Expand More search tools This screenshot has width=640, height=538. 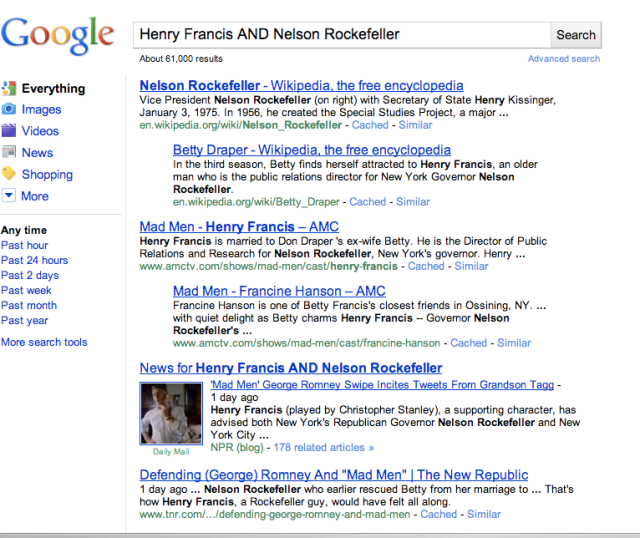click(44, 342)
